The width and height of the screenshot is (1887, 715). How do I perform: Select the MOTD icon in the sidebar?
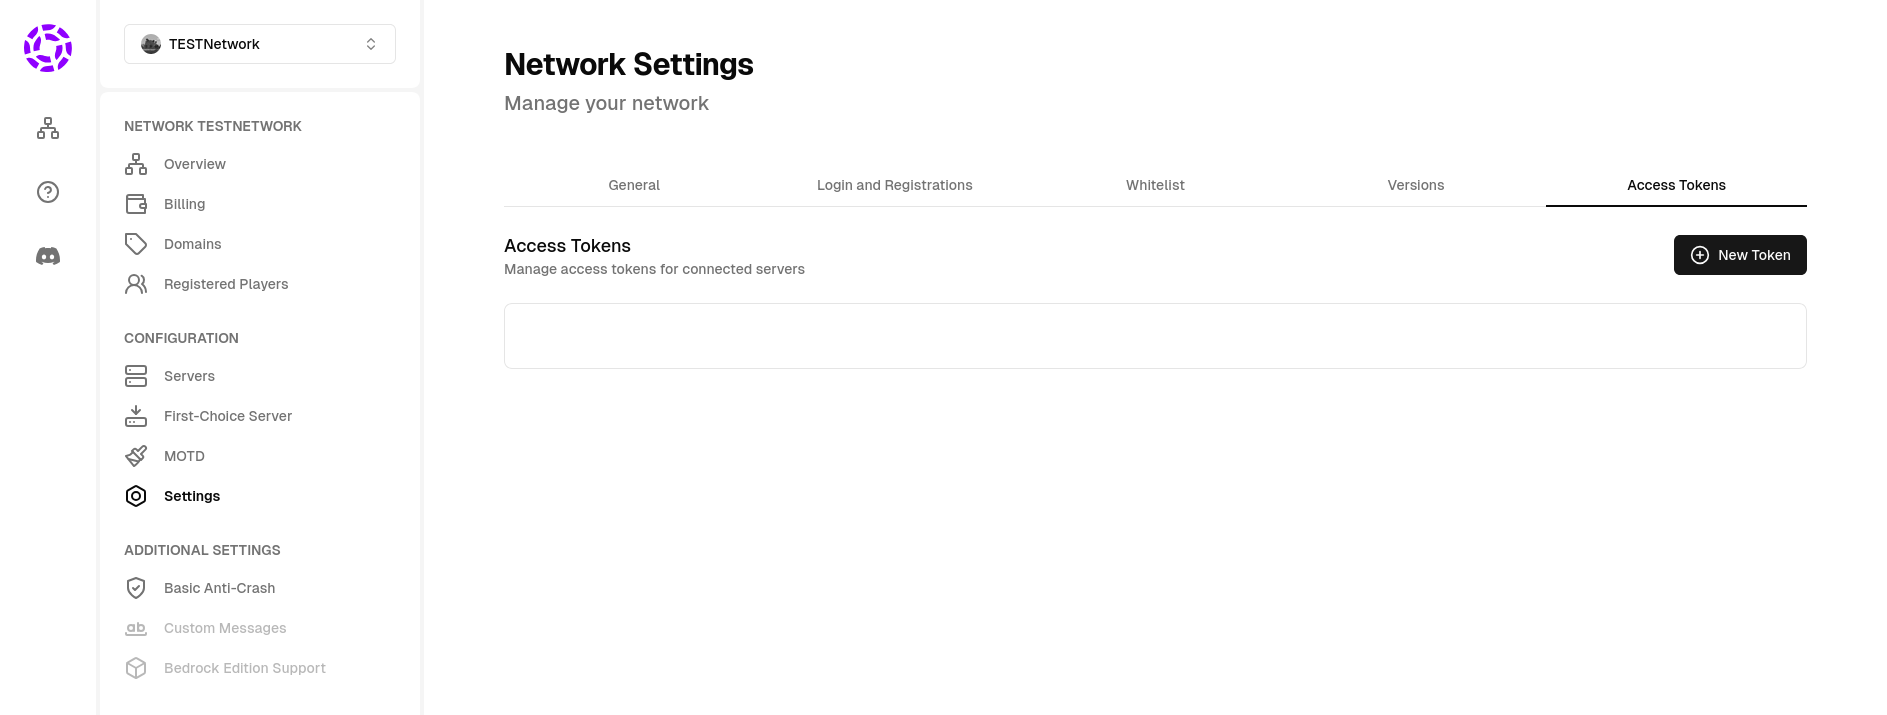click(136, 456)
